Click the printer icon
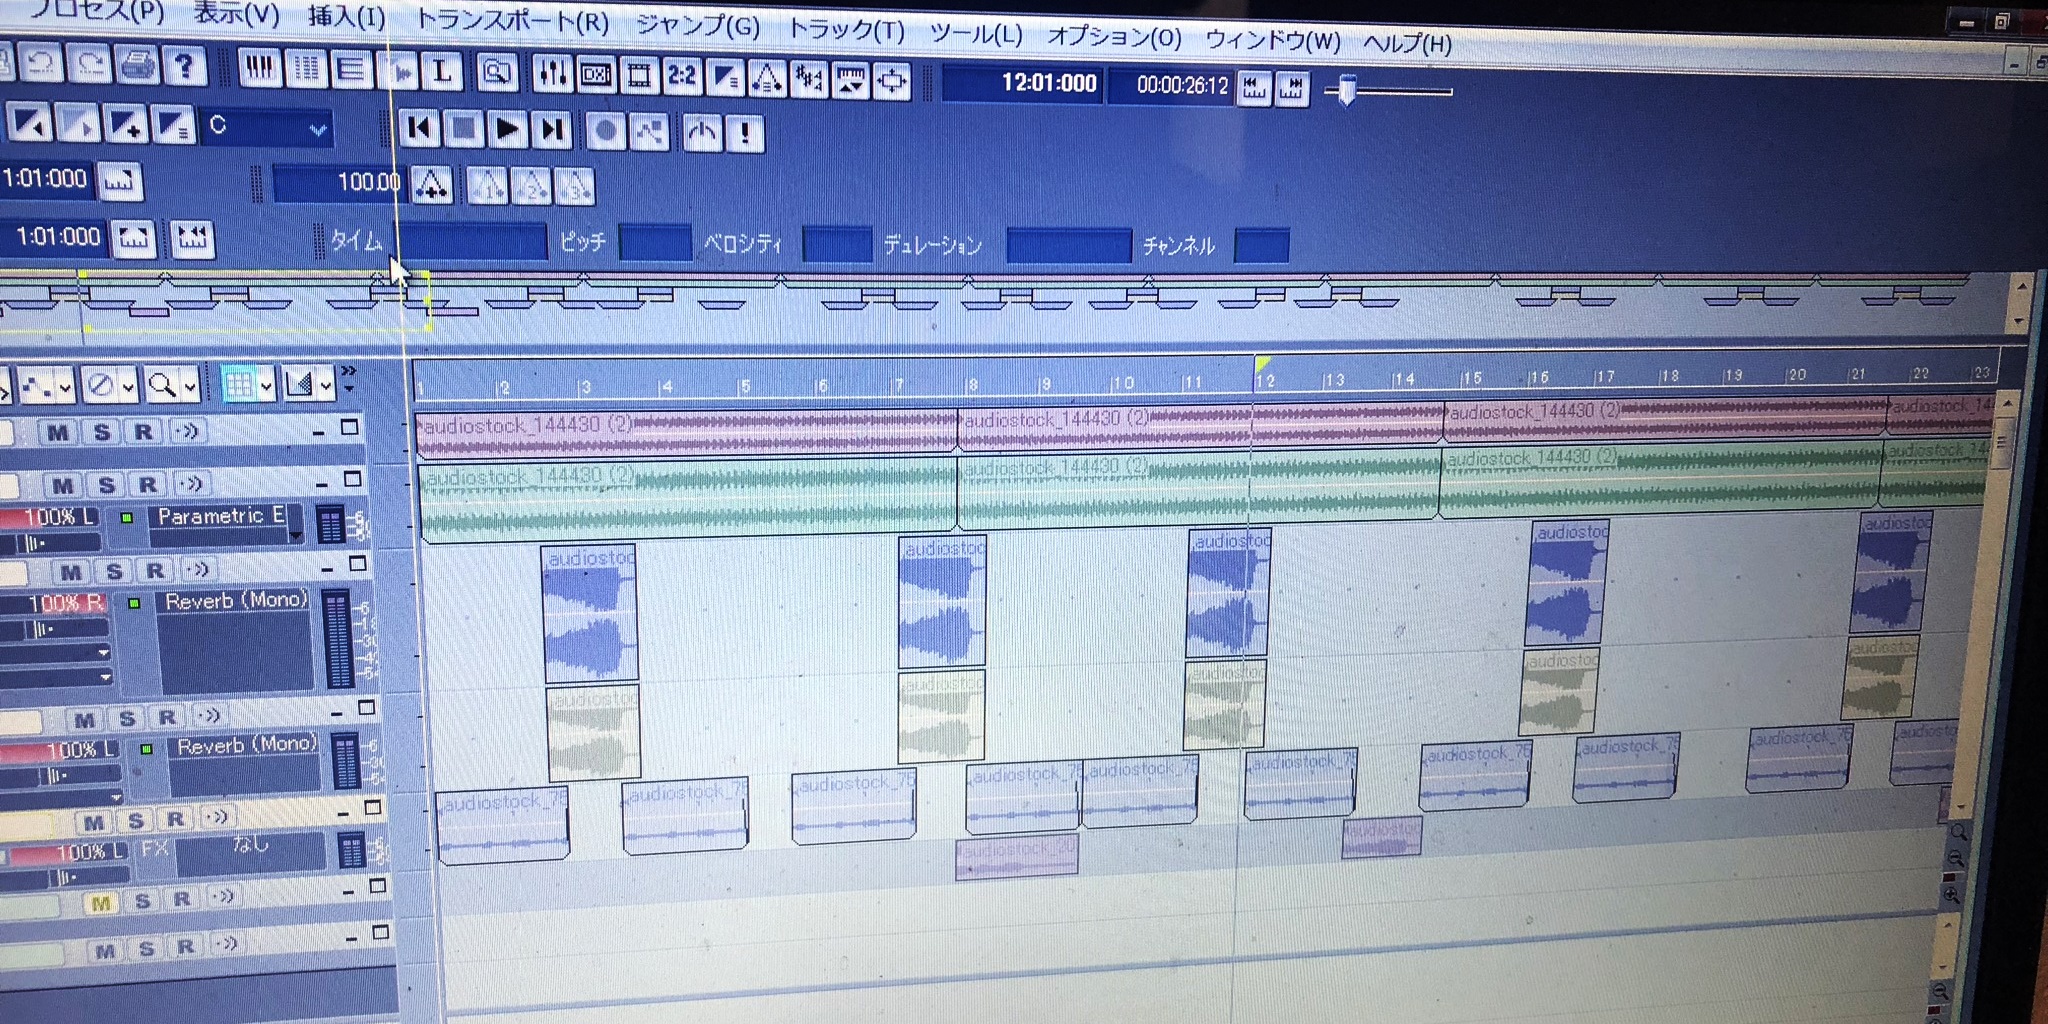 click(x=138, y=66)
